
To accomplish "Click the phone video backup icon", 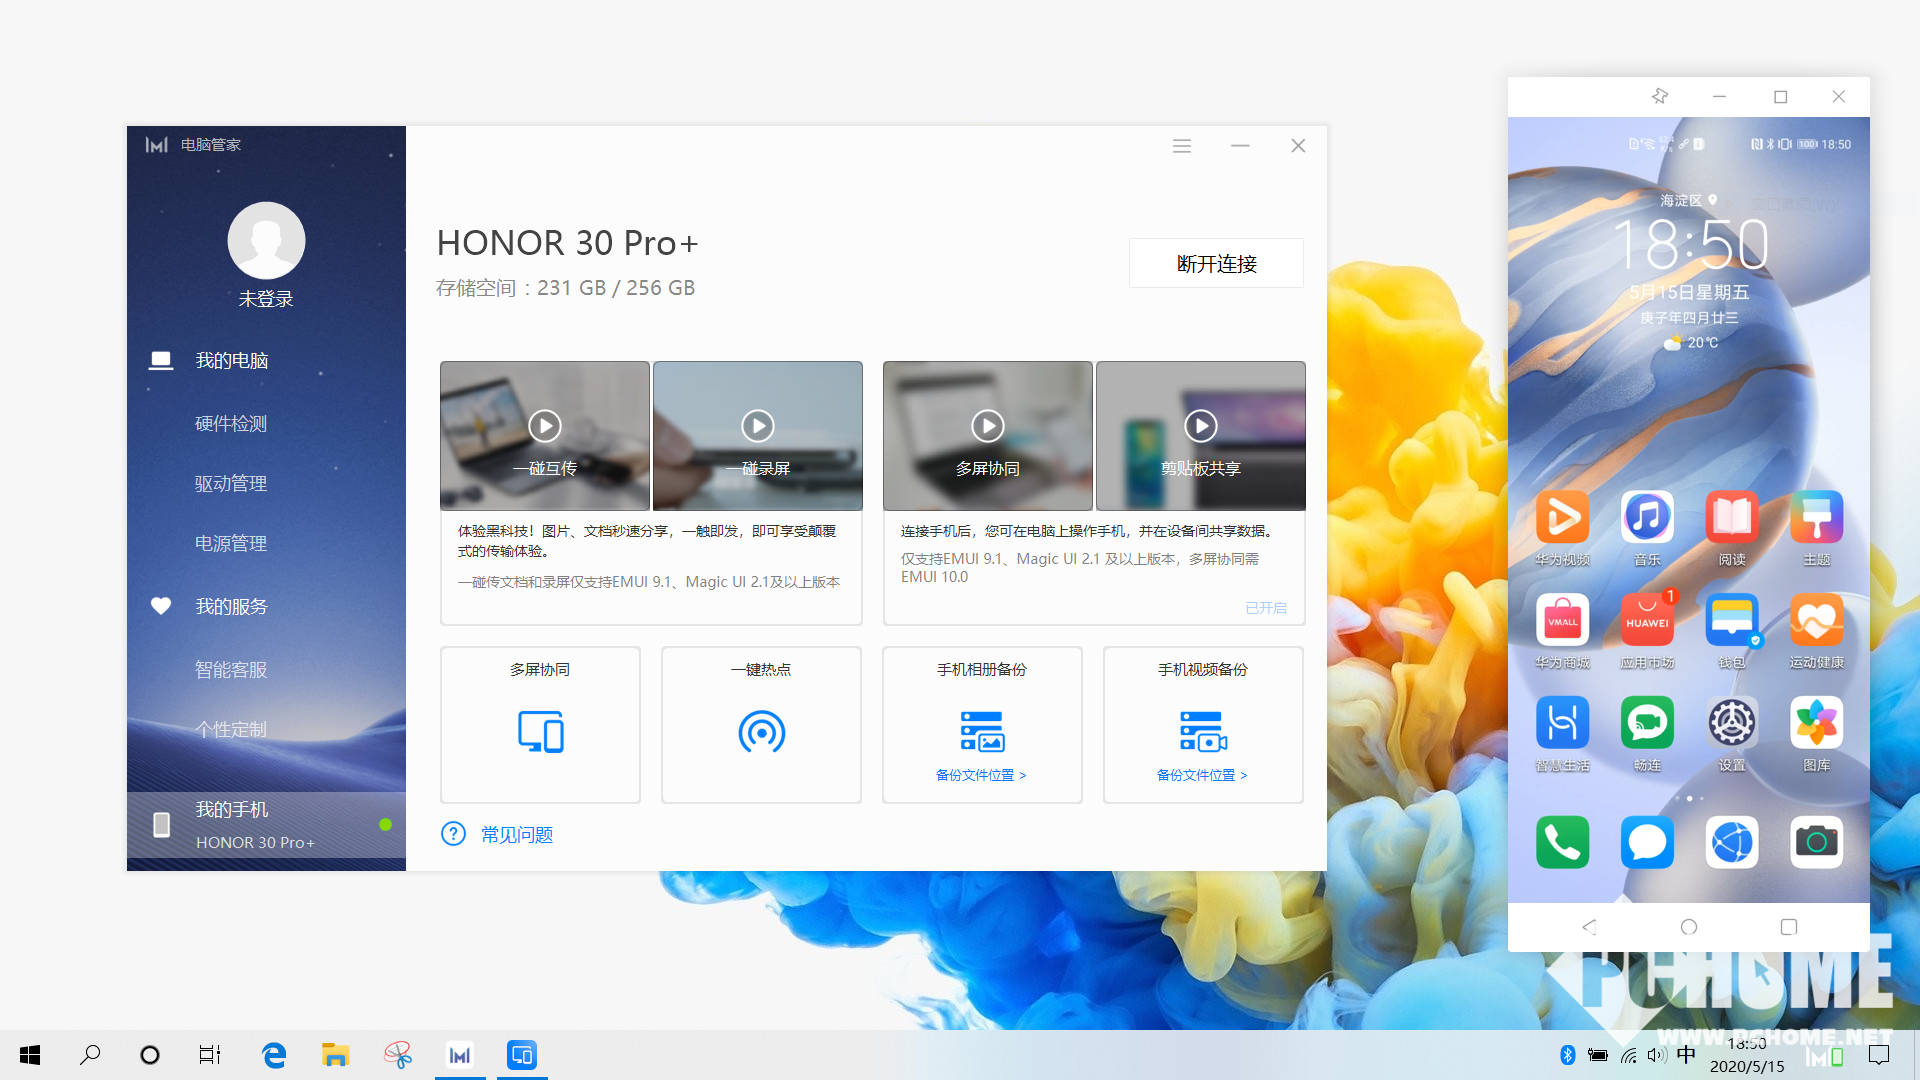I will tap(1203, 732).
